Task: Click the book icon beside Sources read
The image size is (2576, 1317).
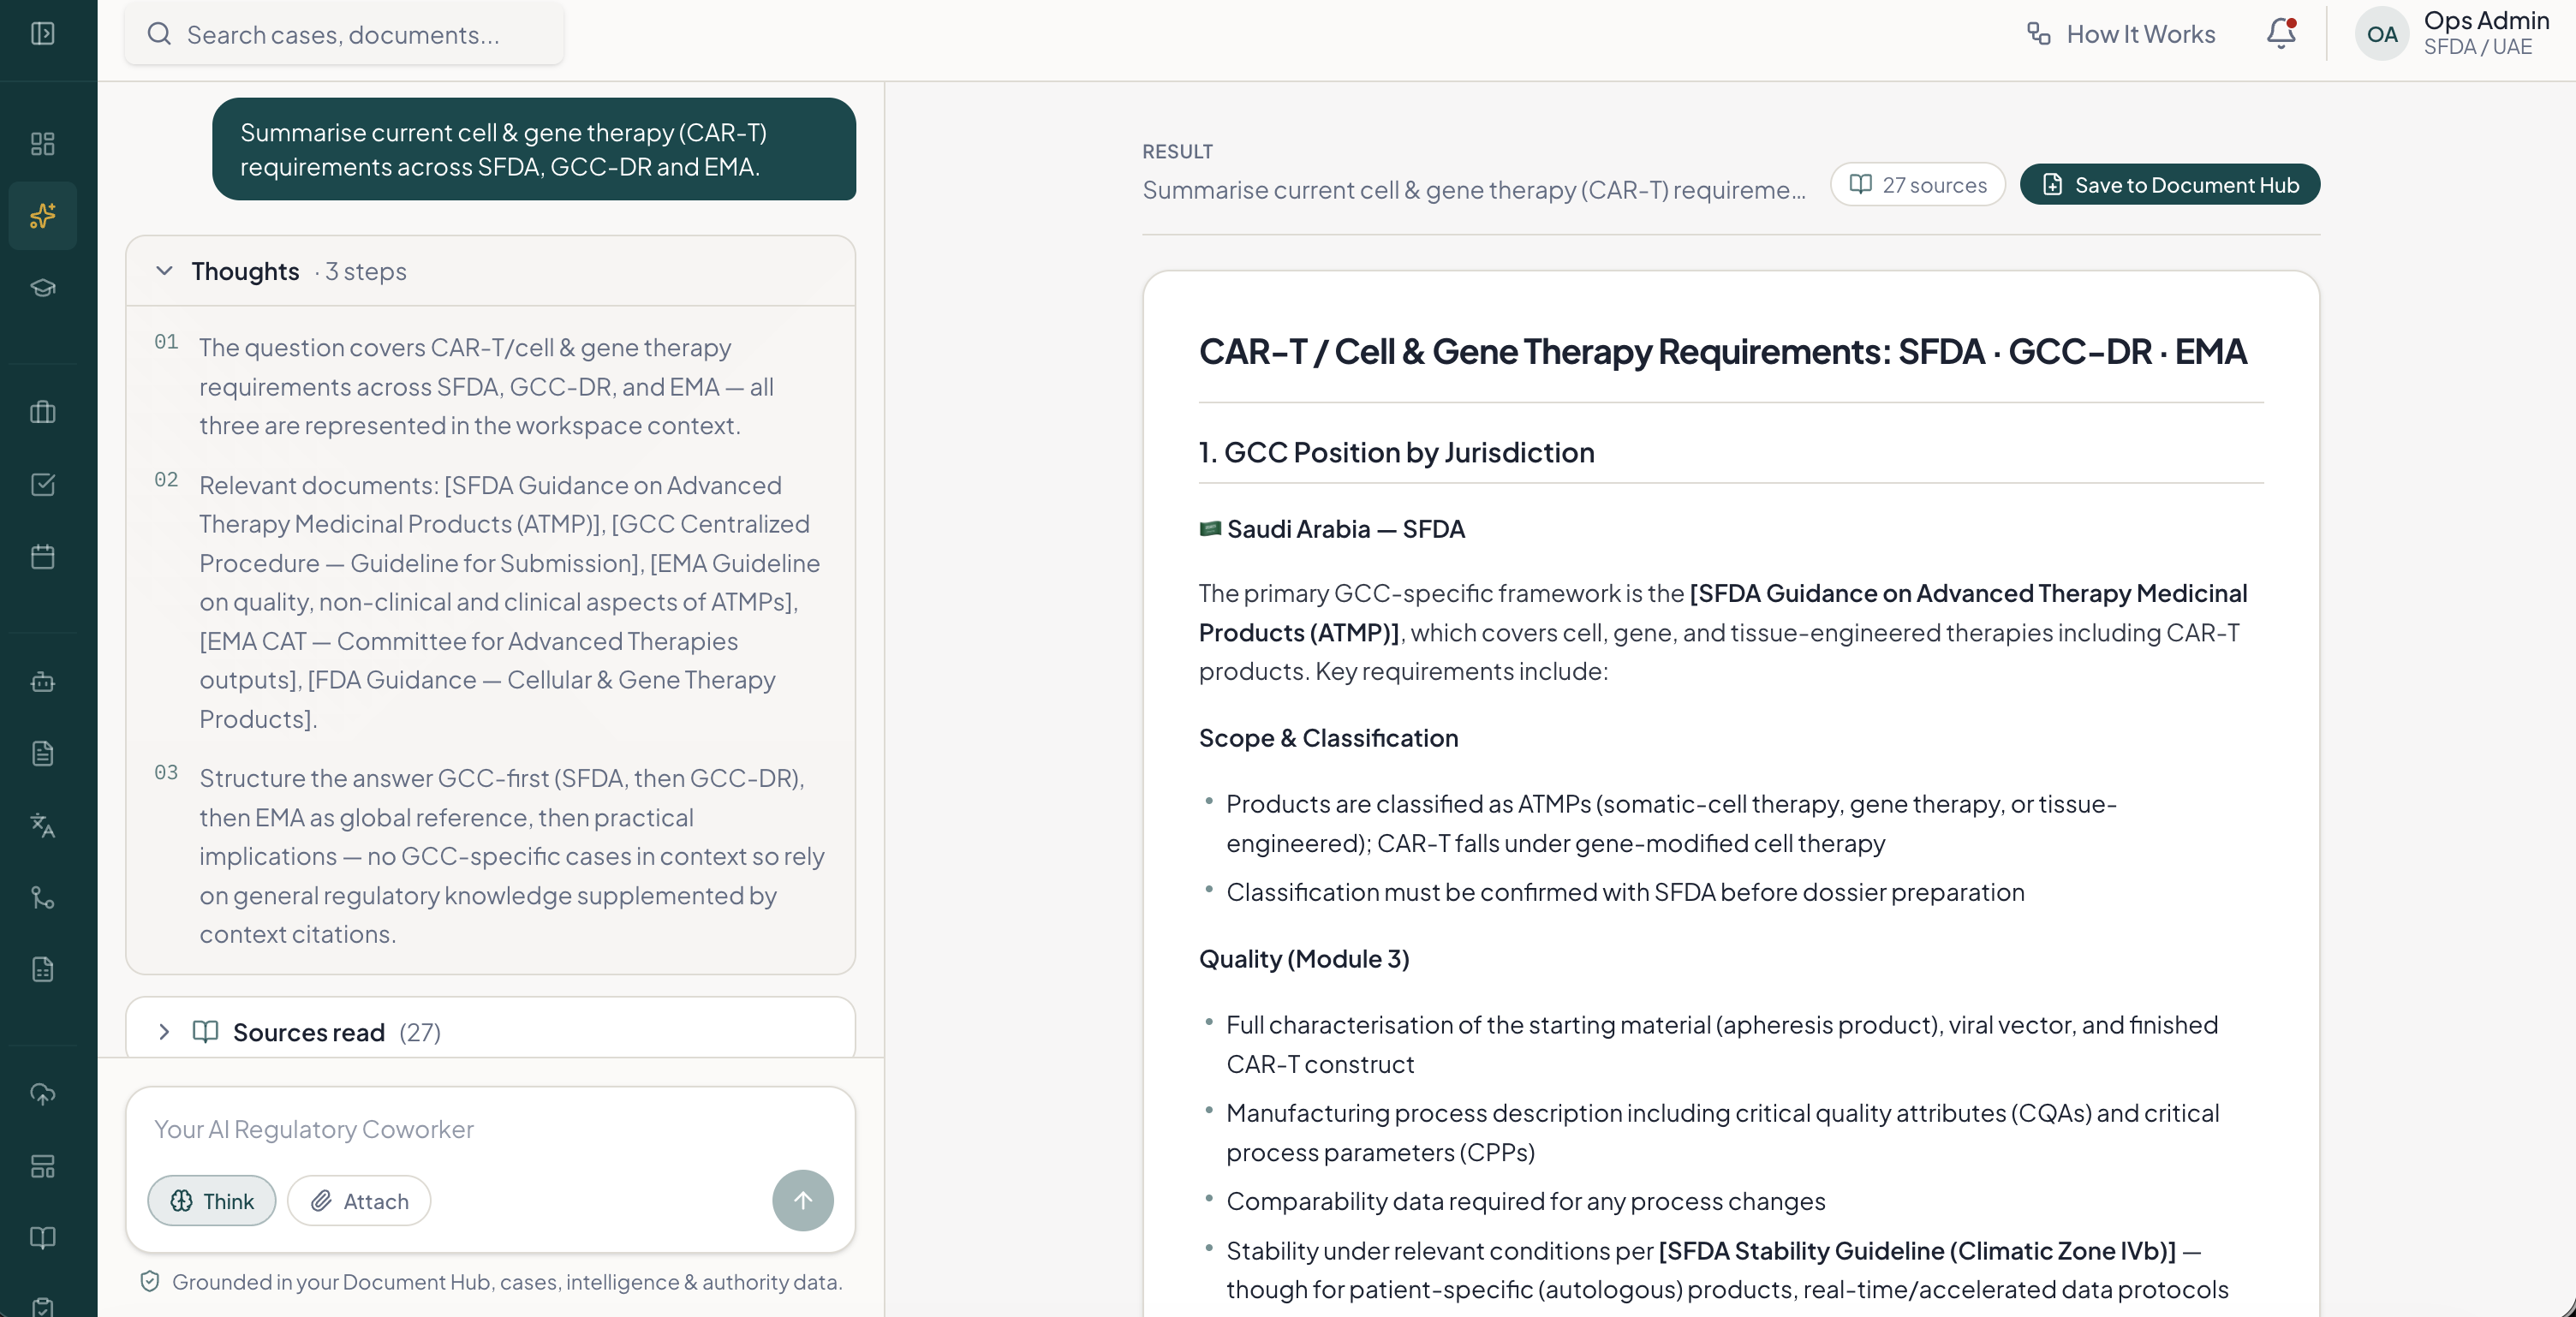Action: 205,1032
